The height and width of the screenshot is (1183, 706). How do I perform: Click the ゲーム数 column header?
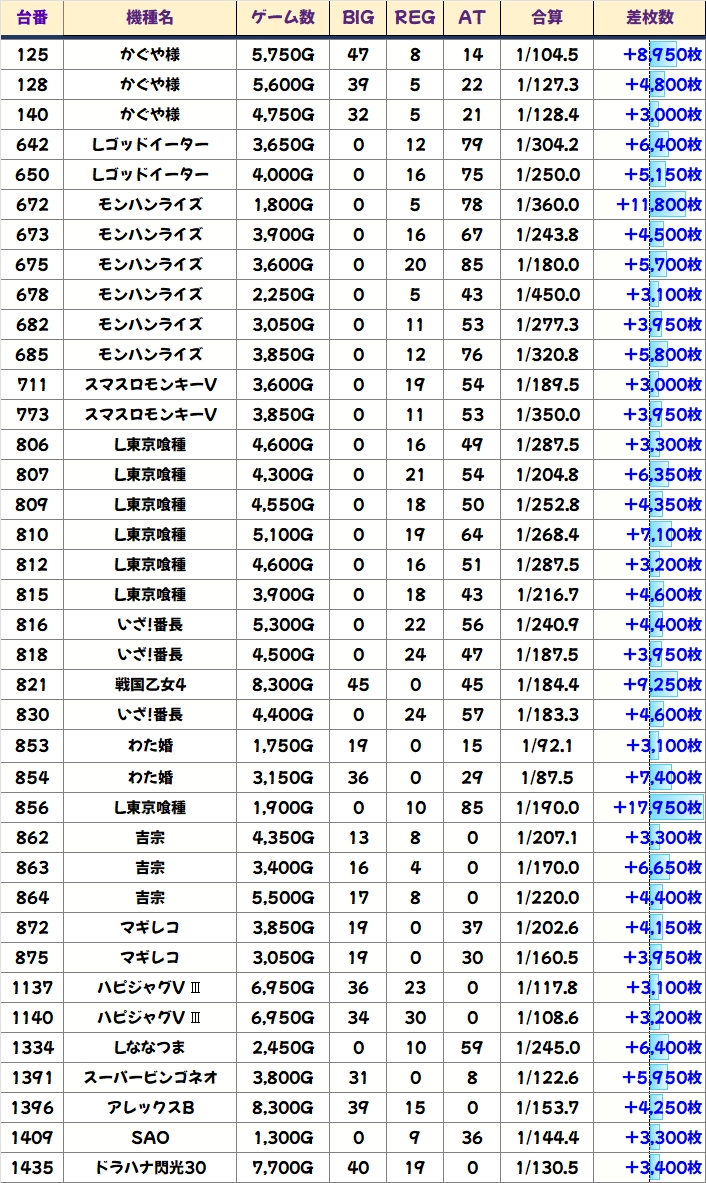click(283, 17)
